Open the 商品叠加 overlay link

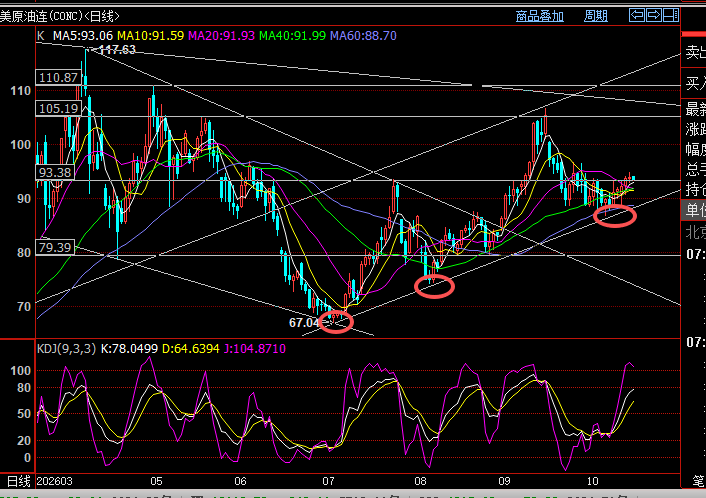point(539,16)
